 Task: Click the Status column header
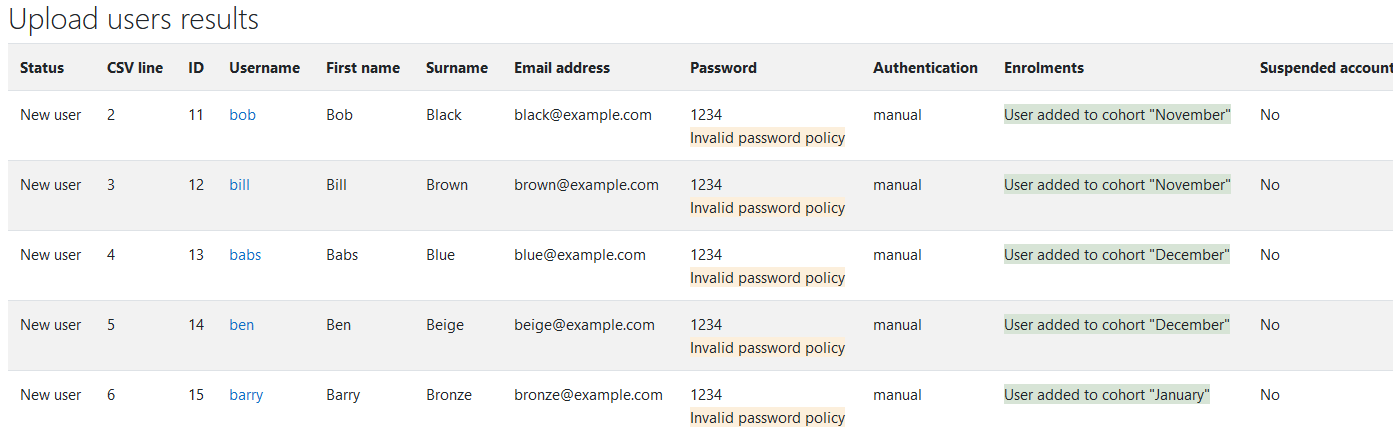click(x=42, y=68)
